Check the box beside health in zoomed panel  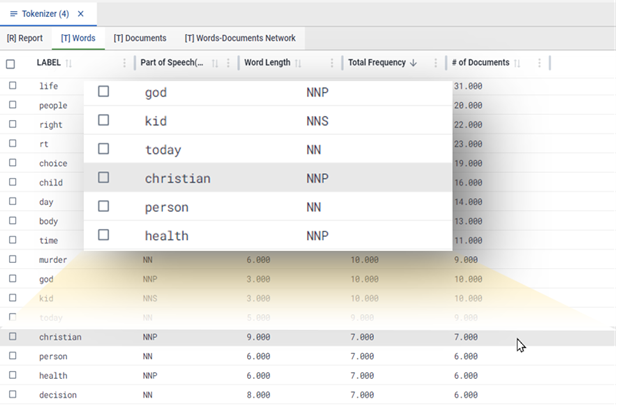(103, 235)
